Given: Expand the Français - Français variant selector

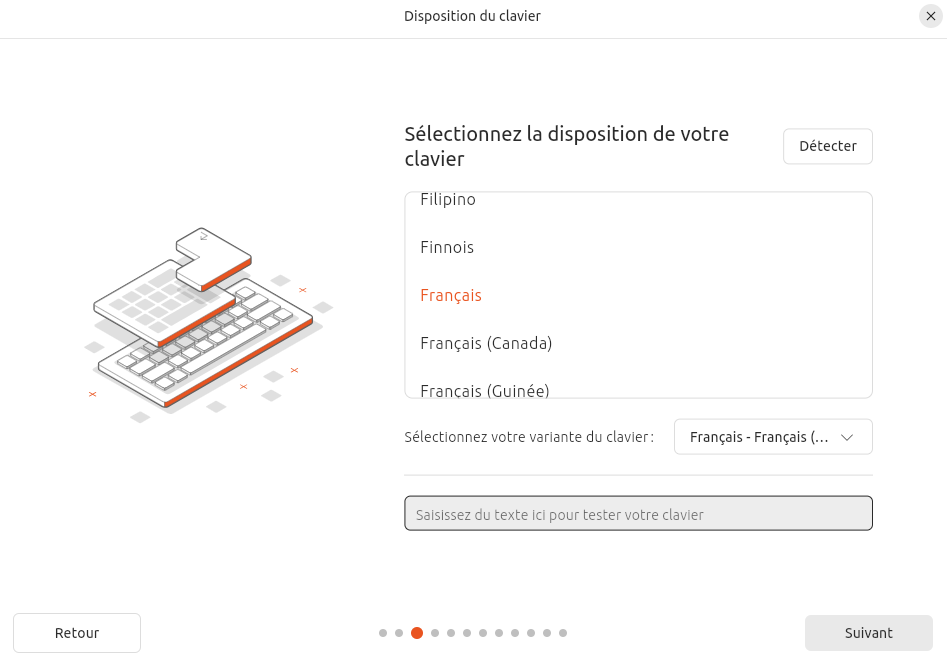Looking at the screenshot, I should point(773,436).
